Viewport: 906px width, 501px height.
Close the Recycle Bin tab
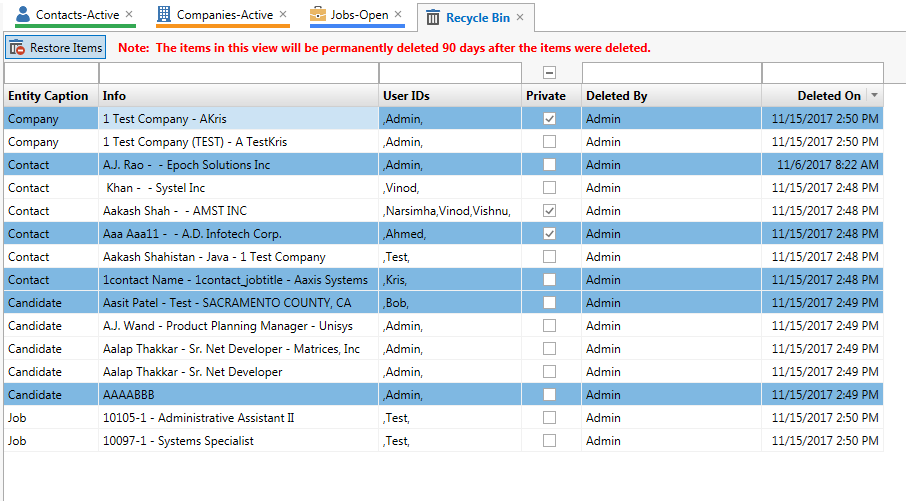tap(520, 17)
